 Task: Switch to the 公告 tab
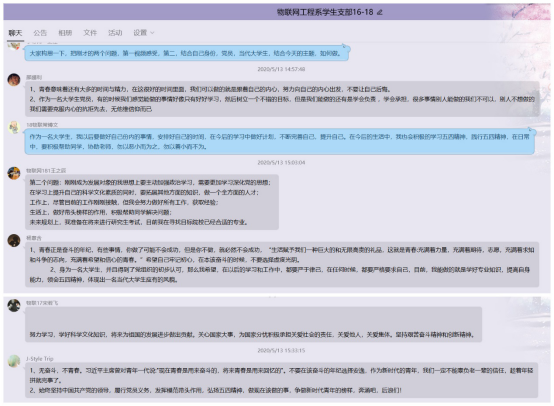click(x=40, y=33)
